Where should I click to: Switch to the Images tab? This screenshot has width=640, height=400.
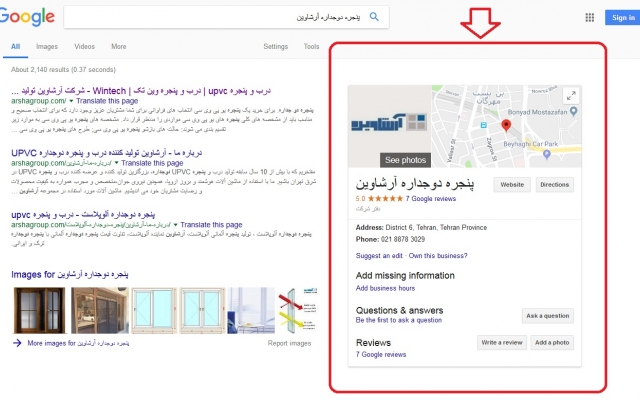47,47
